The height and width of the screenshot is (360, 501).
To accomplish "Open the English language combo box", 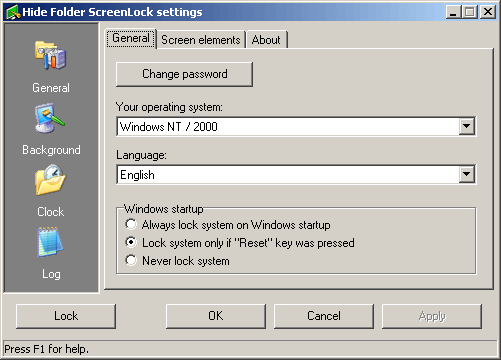I will point(296,174).
